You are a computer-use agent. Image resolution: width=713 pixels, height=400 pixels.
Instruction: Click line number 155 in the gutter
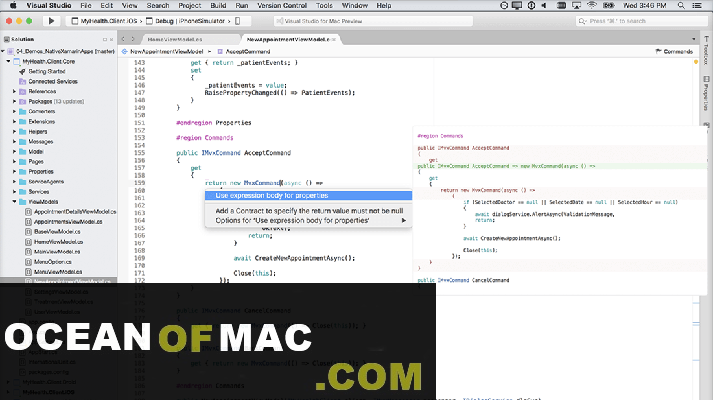(x=140, y=153)
